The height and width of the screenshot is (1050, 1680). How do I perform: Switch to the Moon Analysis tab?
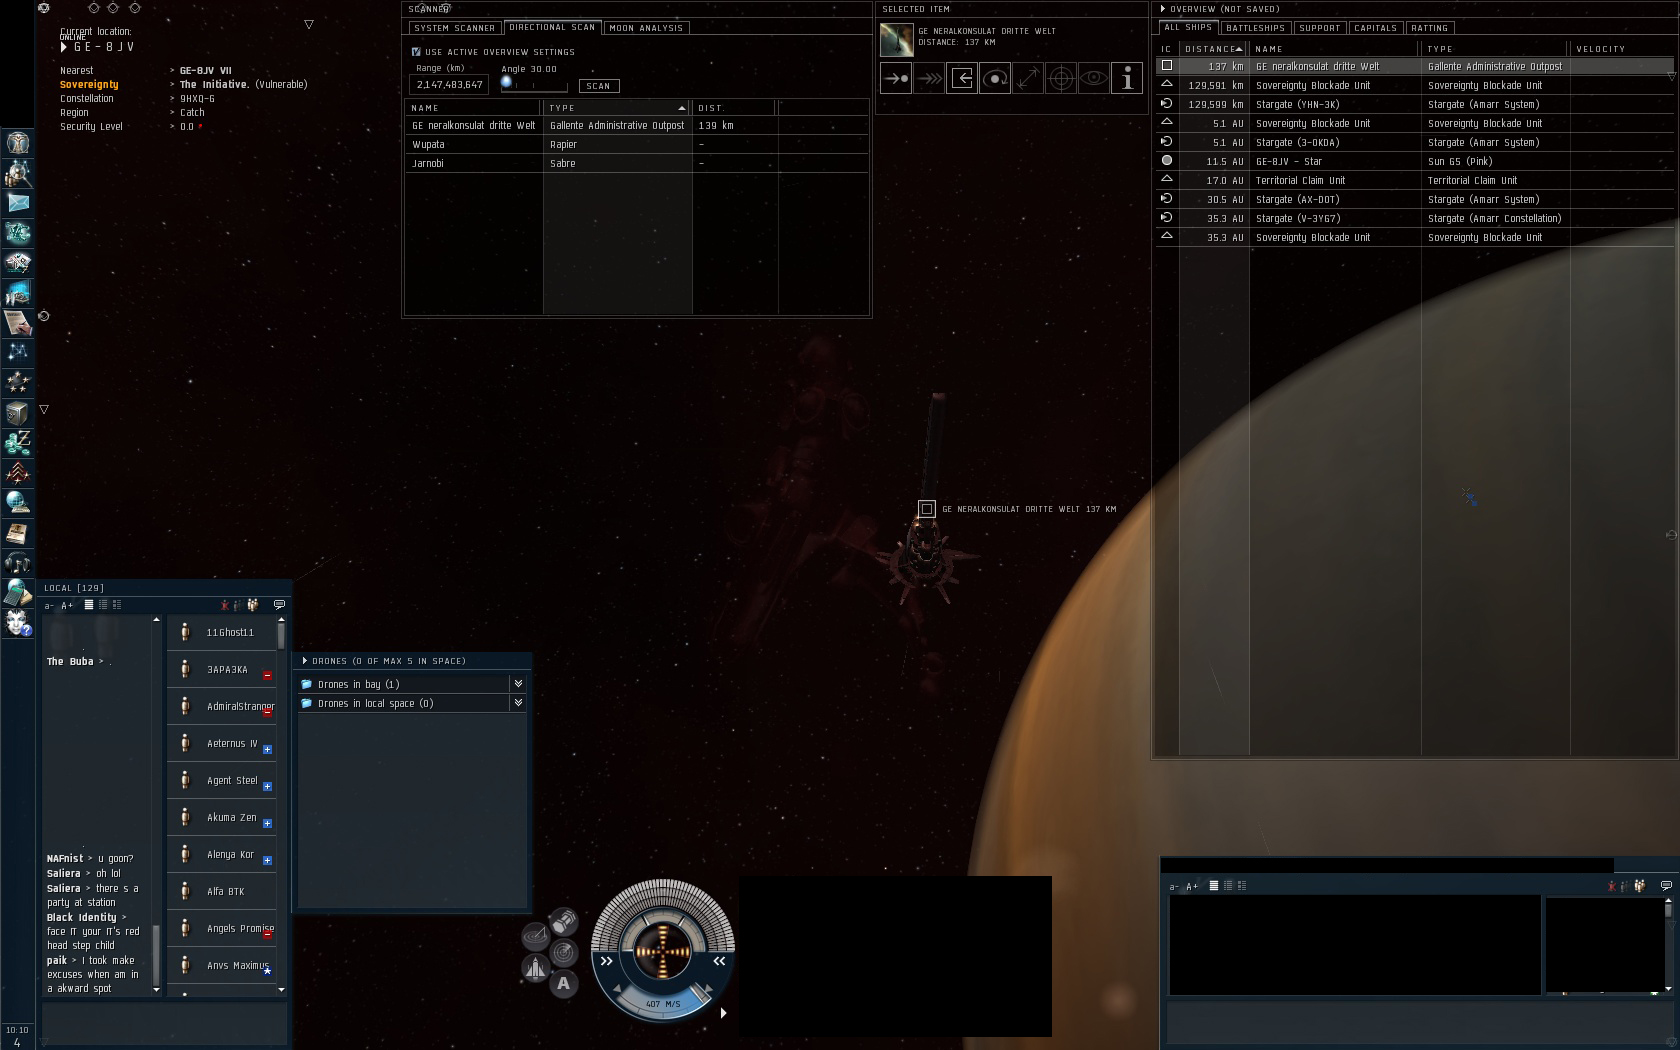646,28
